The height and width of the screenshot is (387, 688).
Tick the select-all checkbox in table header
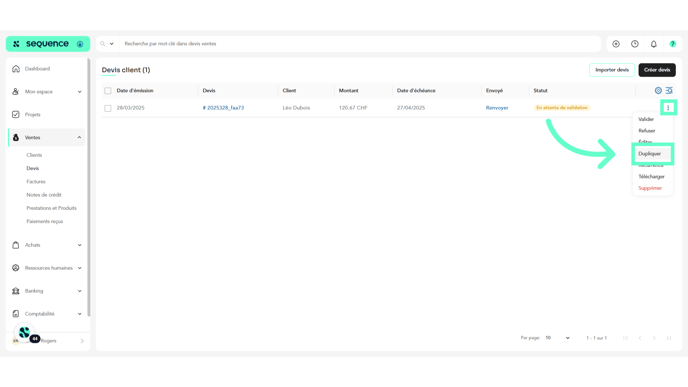108,91
